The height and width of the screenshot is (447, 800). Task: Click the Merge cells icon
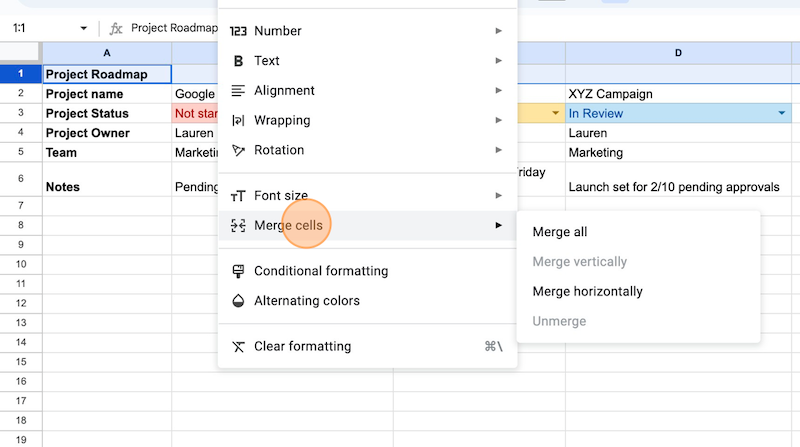[x=238, y=226]
